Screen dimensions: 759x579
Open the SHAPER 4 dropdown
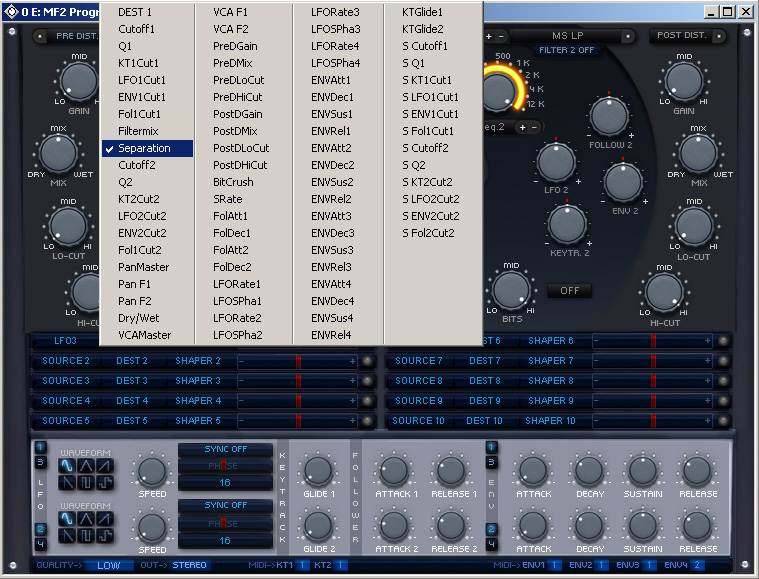pos(198,401)
